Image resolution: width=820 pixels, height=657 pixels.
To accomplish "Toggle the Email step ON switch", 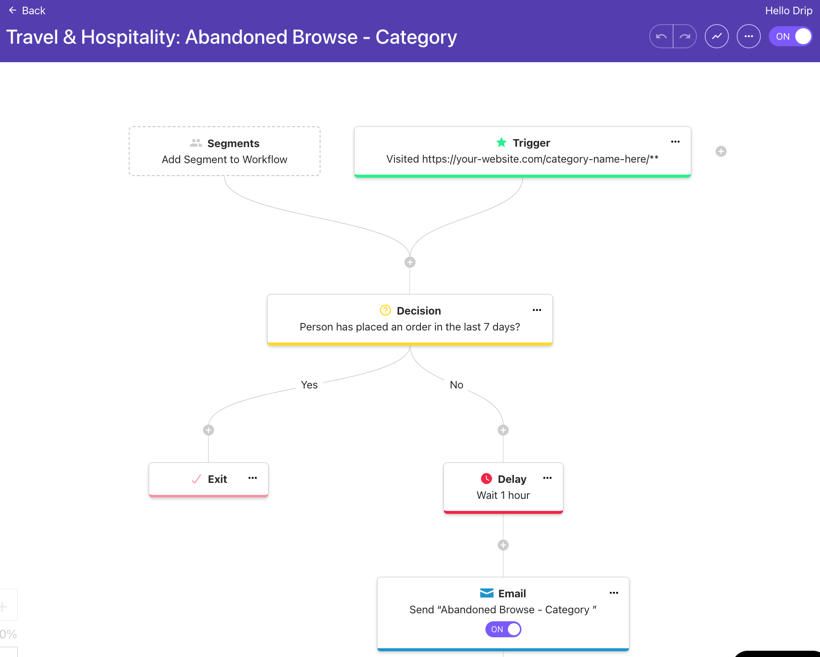I will [x=503, y=629].
